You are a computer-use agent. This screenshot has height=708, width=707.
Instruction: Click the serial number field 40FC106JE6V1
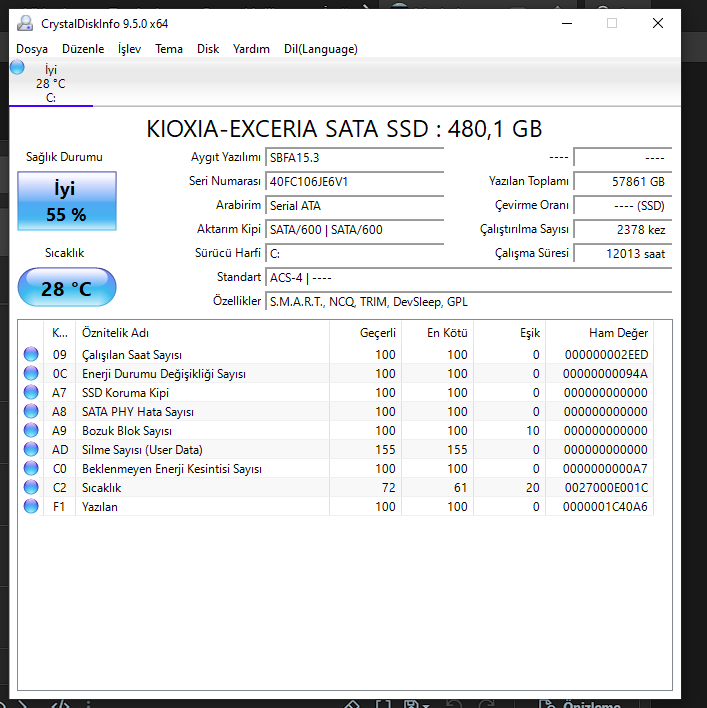tap(354, 182)
